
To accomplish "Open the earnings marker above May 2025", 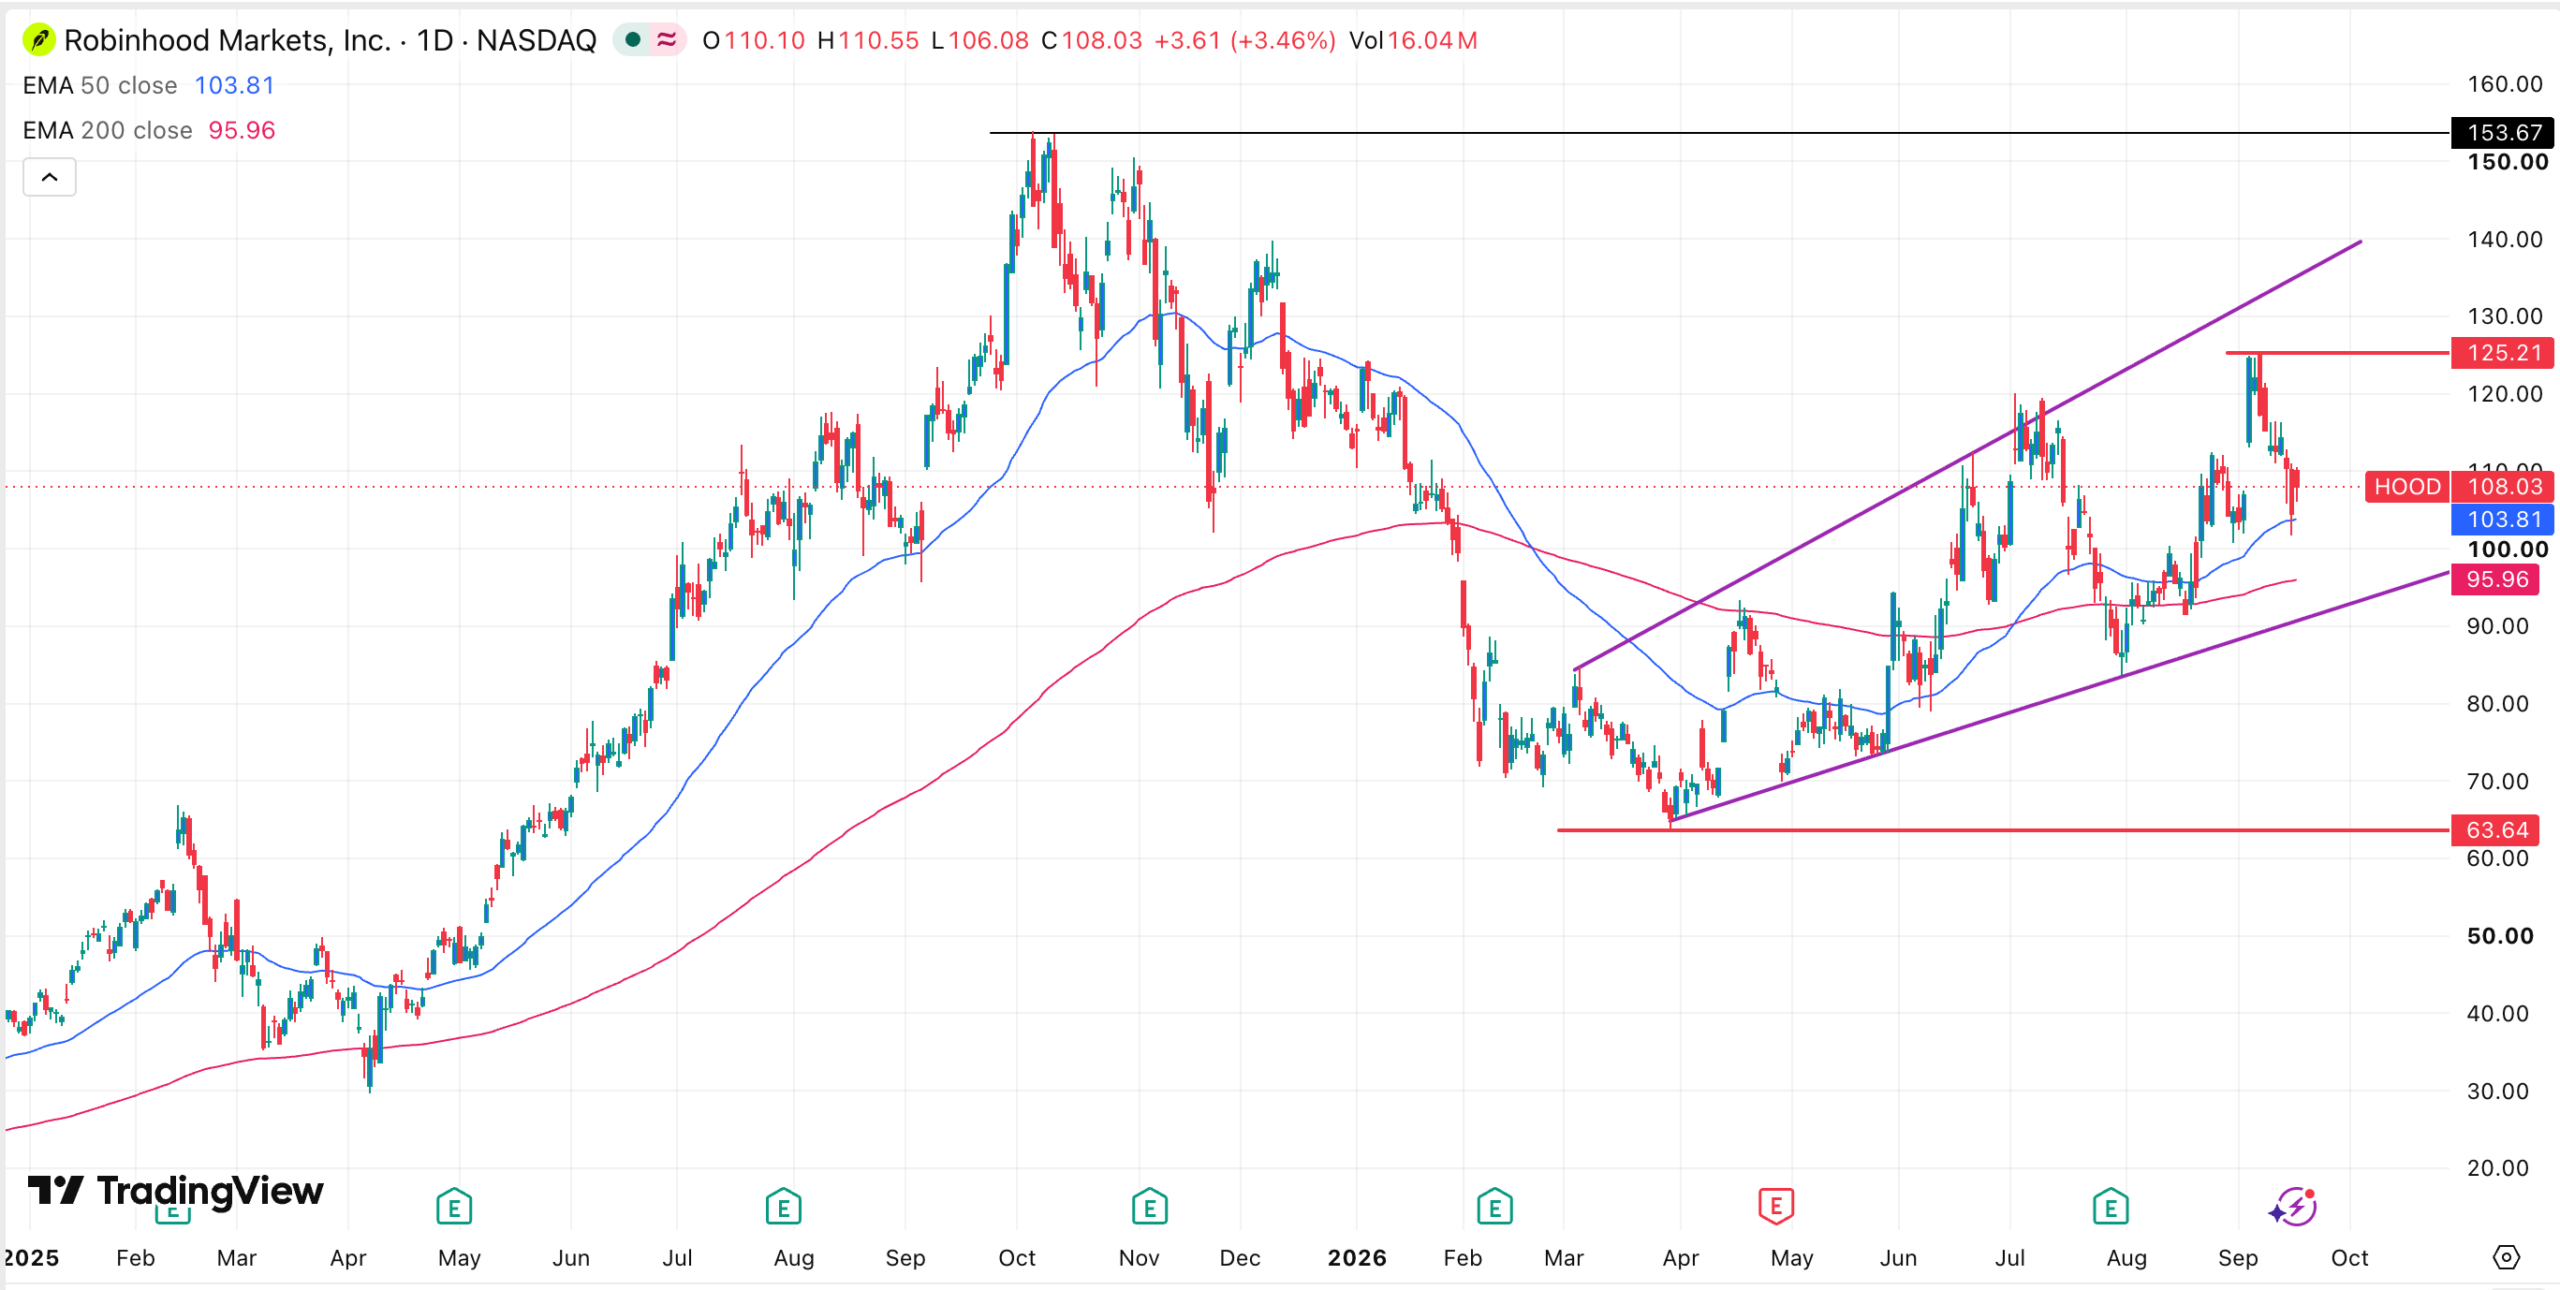I will [x=454, y=1207].
